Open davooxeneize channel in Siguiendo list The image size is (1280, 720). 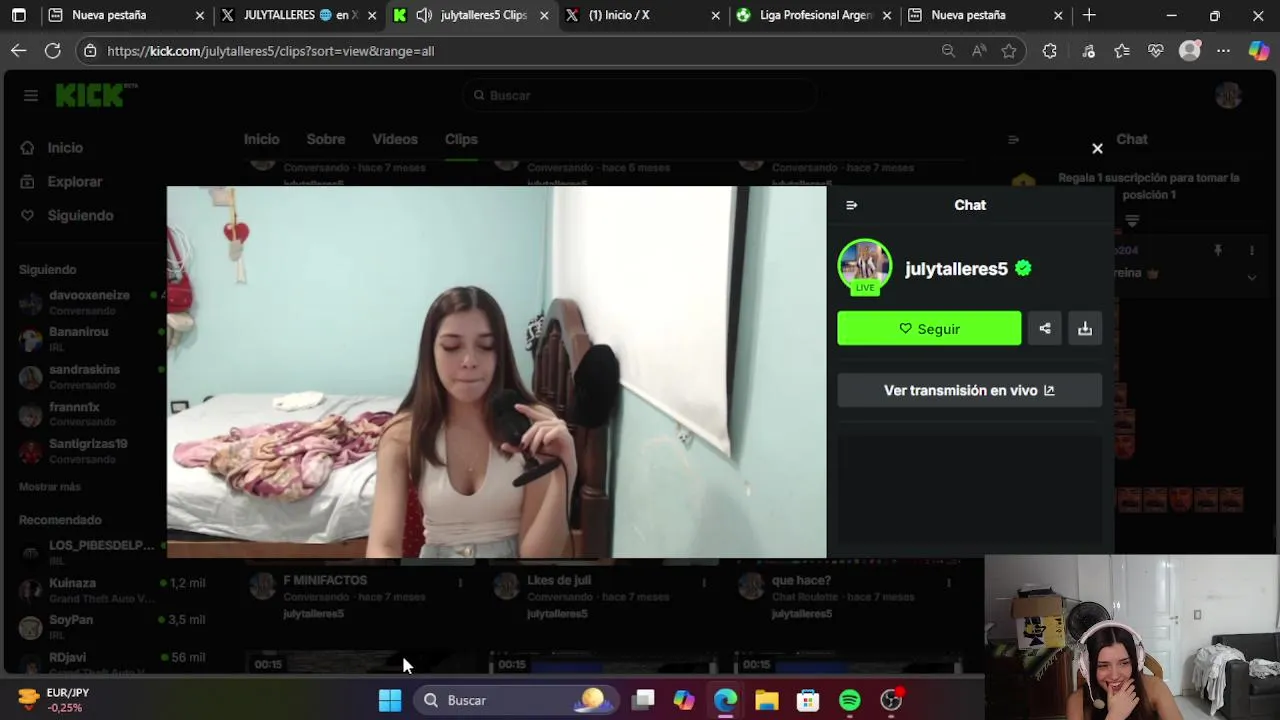click(x=90, y=302)
